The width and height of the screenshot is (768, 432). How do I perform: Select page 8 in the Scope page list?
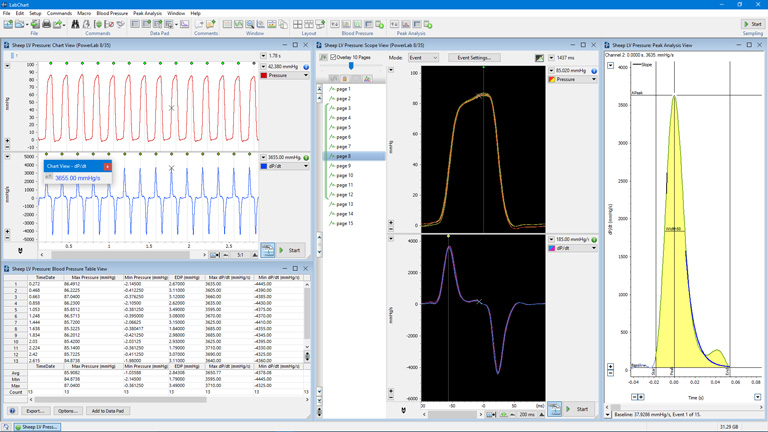pyautogui.click(x=343, y=156)
